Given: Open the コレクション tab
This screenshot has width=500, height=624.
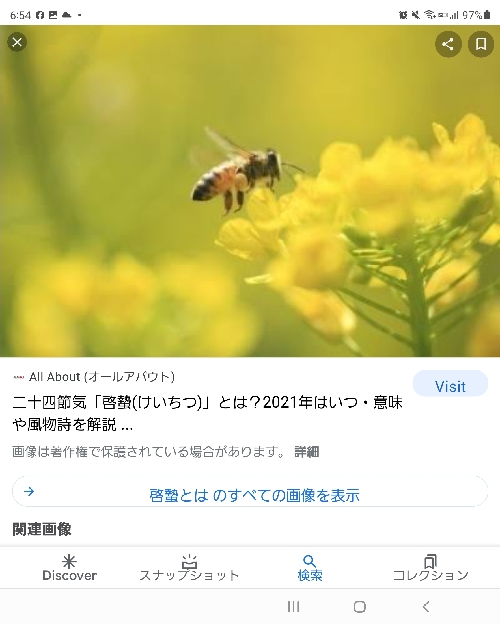Looking at the screenshot, I should pyautogui.click(x=430, y=568).
